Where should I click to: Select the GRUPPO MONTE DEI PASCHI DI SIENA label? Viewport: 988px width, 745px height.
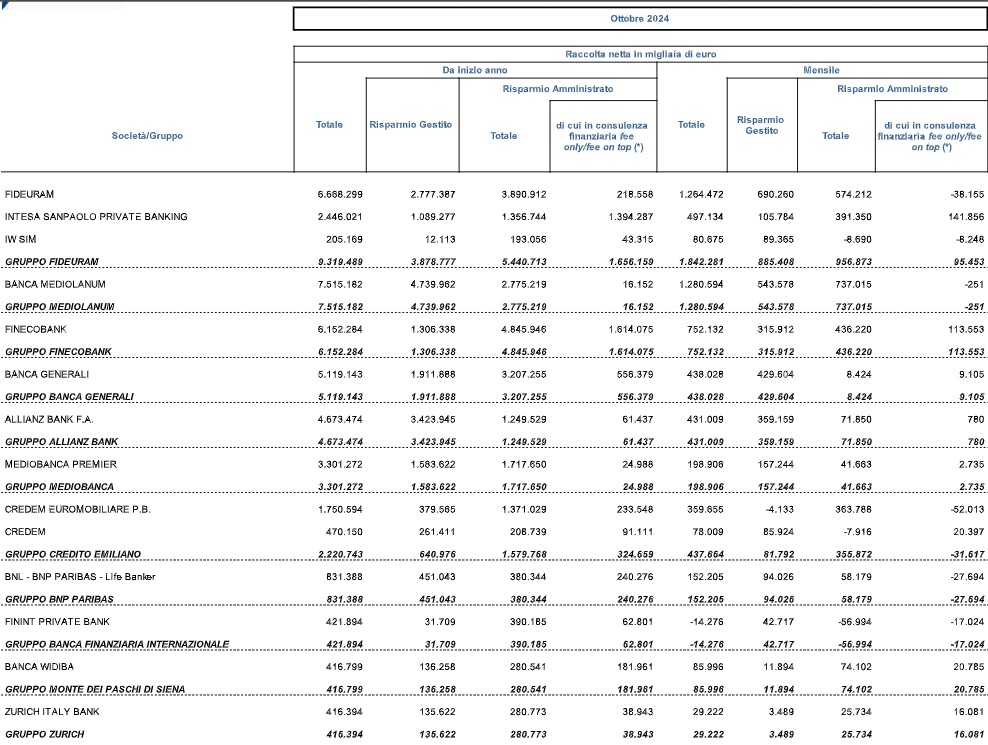pos(95,690)
